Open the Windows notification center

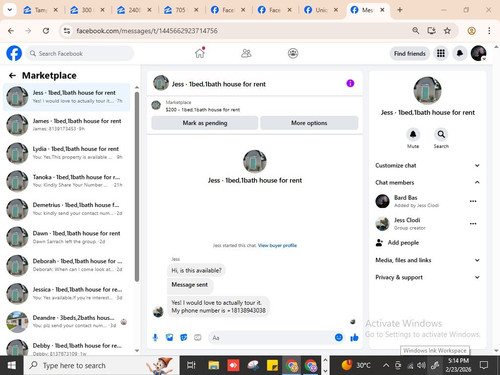[484, 365]
